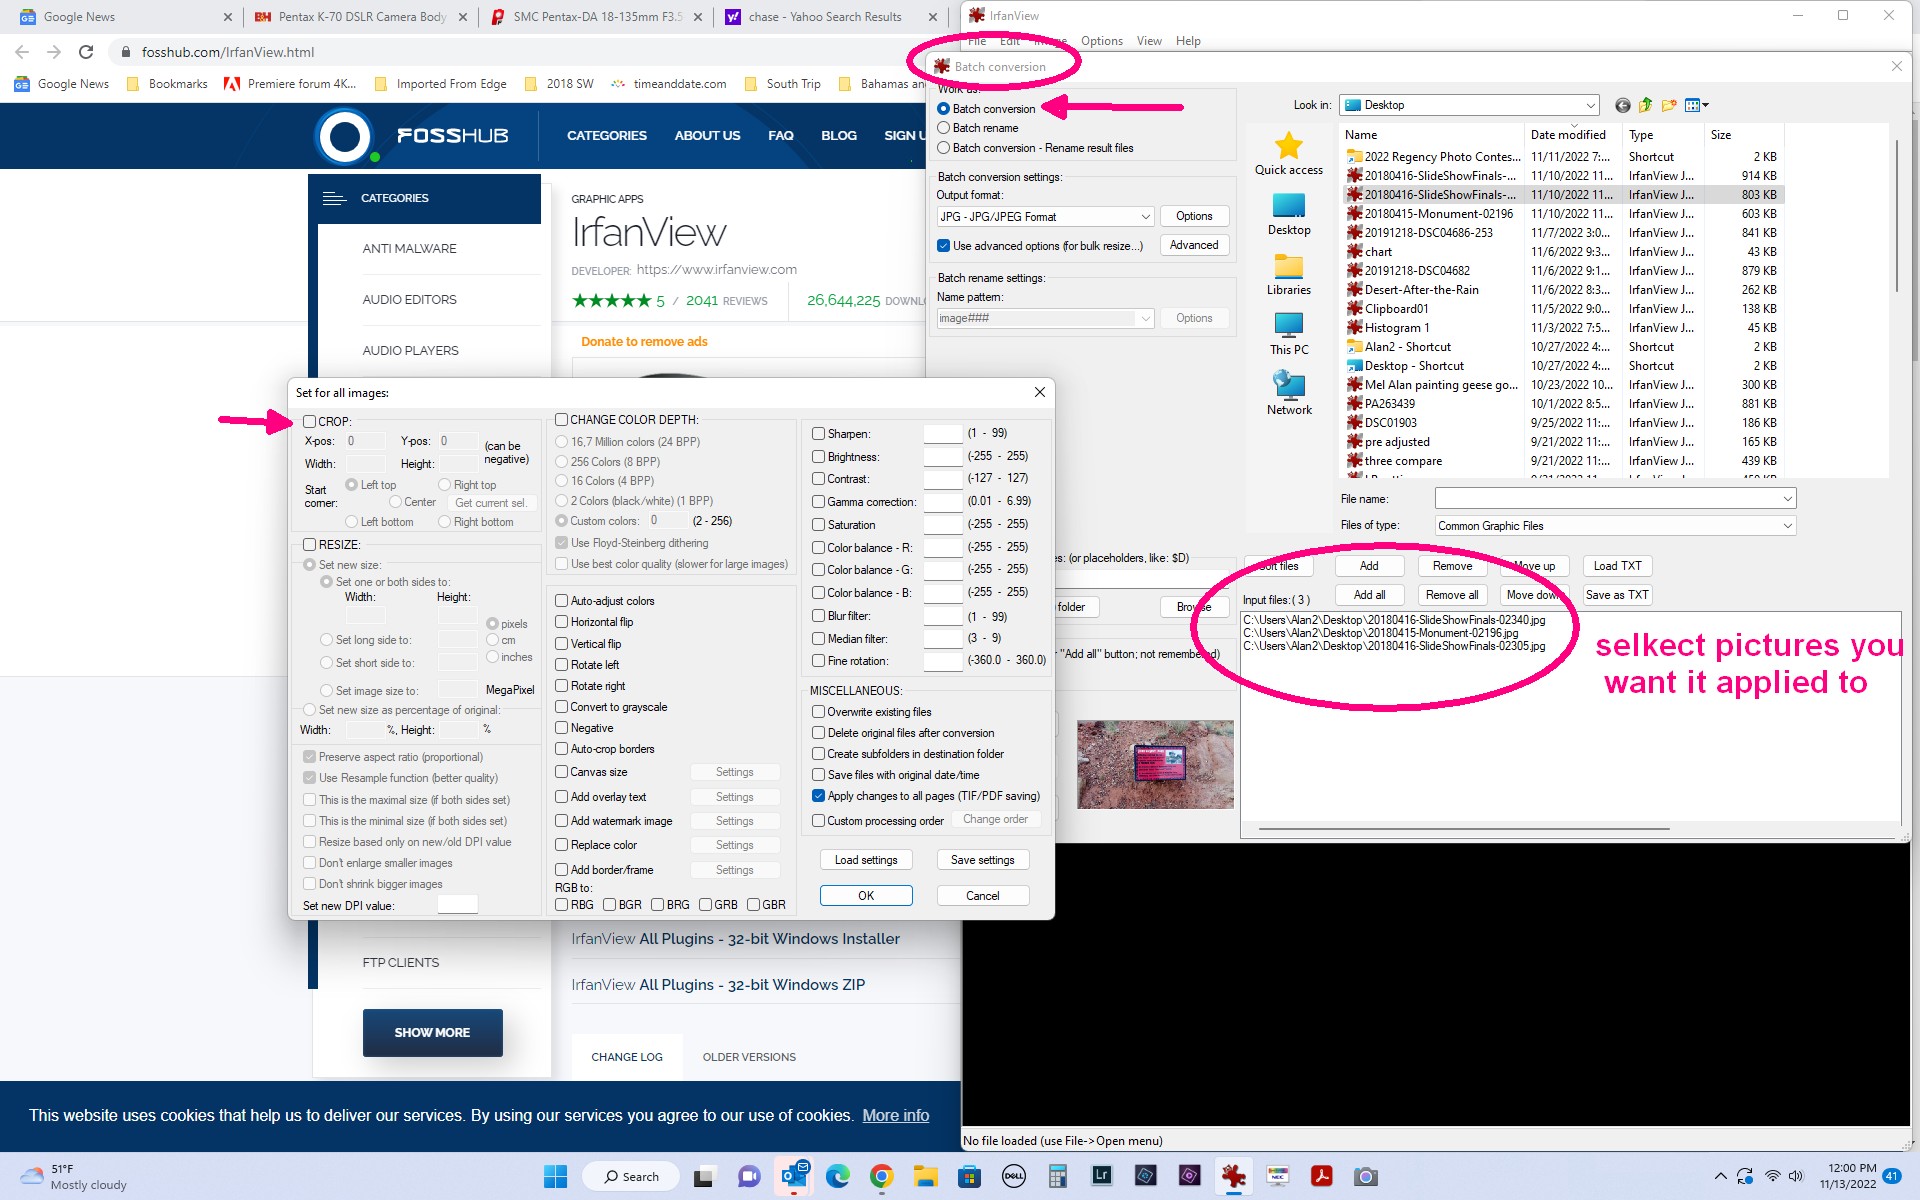Screen dimensions: 1920x1200
Task: Toggle Use advanced options for bulk resize
Action: (943, 246)
